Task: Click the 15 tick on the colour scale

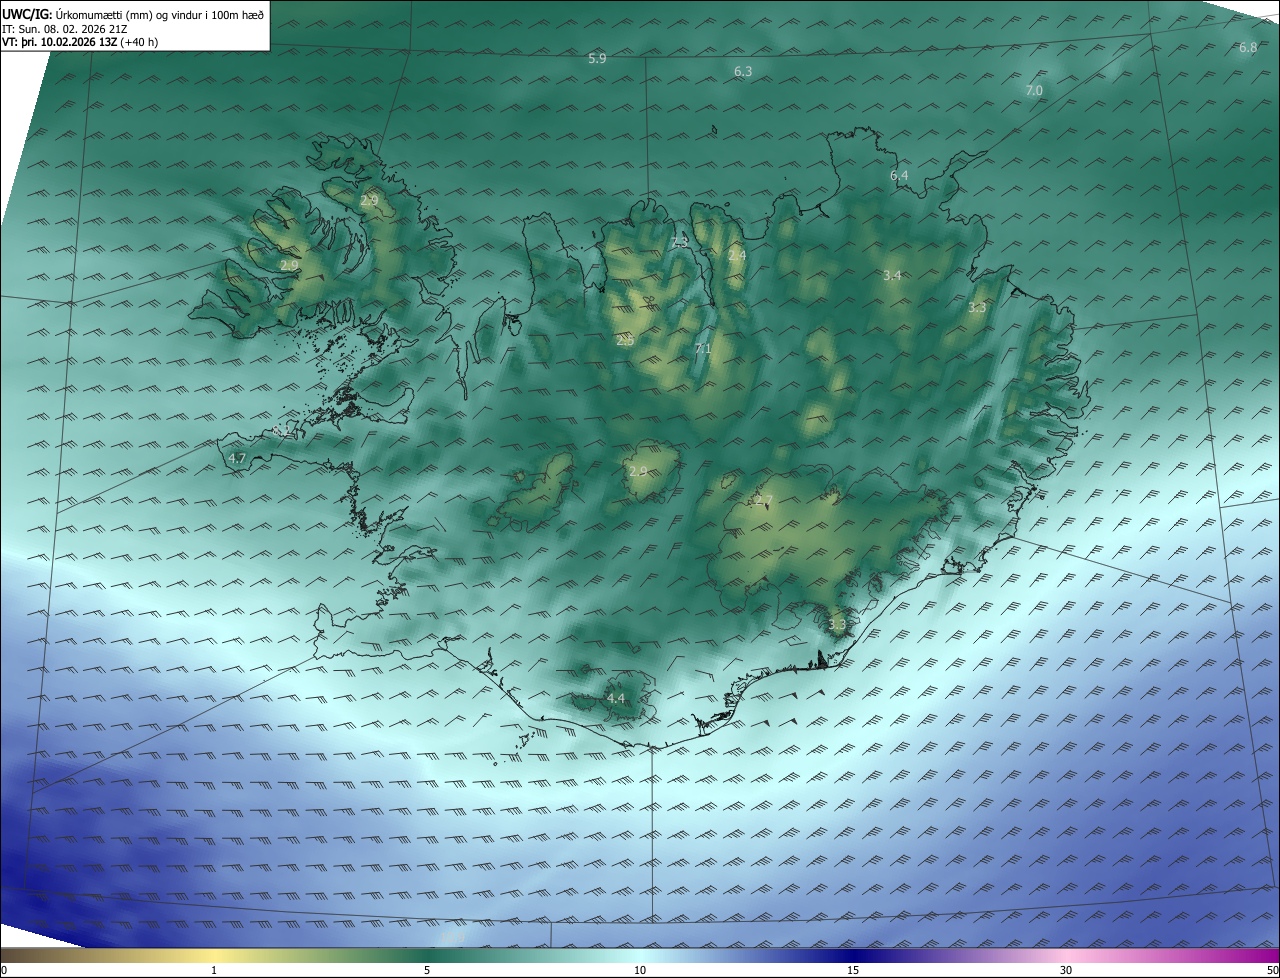Action: [x=853, y=970]
